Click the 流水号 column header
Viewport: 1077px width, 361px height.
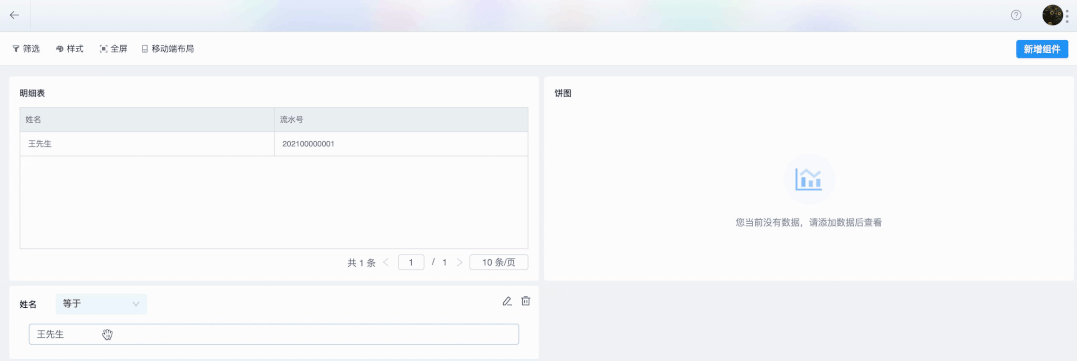[401, 119]
